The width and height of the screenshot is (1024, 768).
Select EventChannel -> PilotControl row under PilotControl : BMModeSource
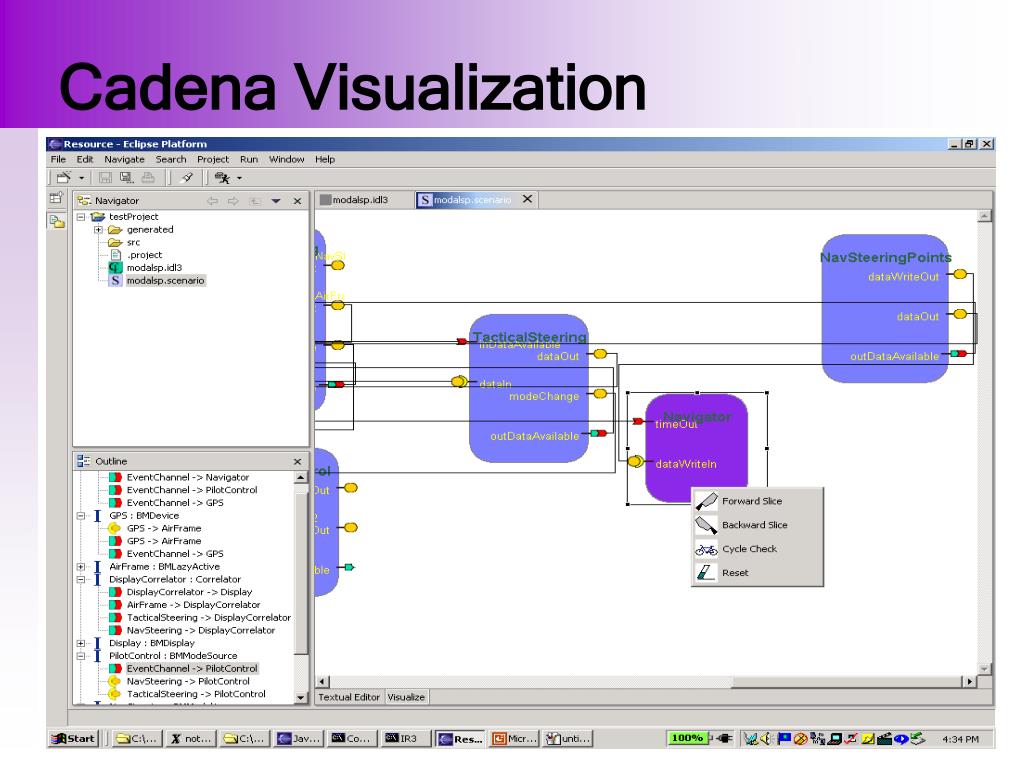coord(192,669)
